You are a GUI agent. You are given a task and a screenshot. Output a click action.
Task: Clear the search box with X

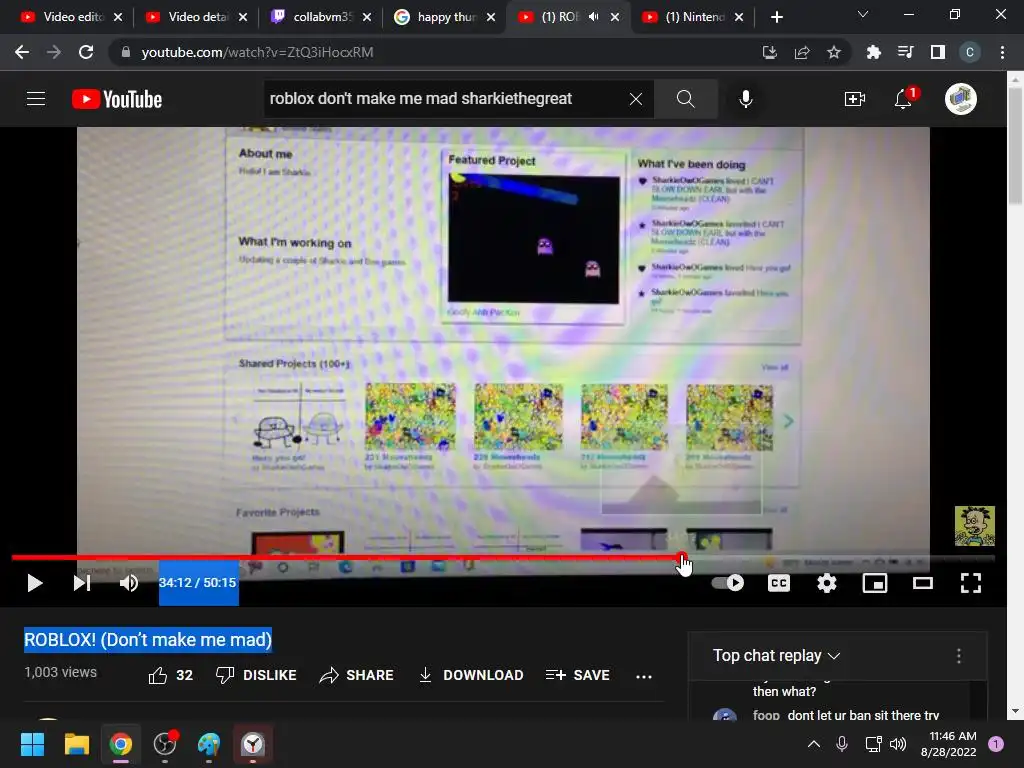(x=635, y=99)
